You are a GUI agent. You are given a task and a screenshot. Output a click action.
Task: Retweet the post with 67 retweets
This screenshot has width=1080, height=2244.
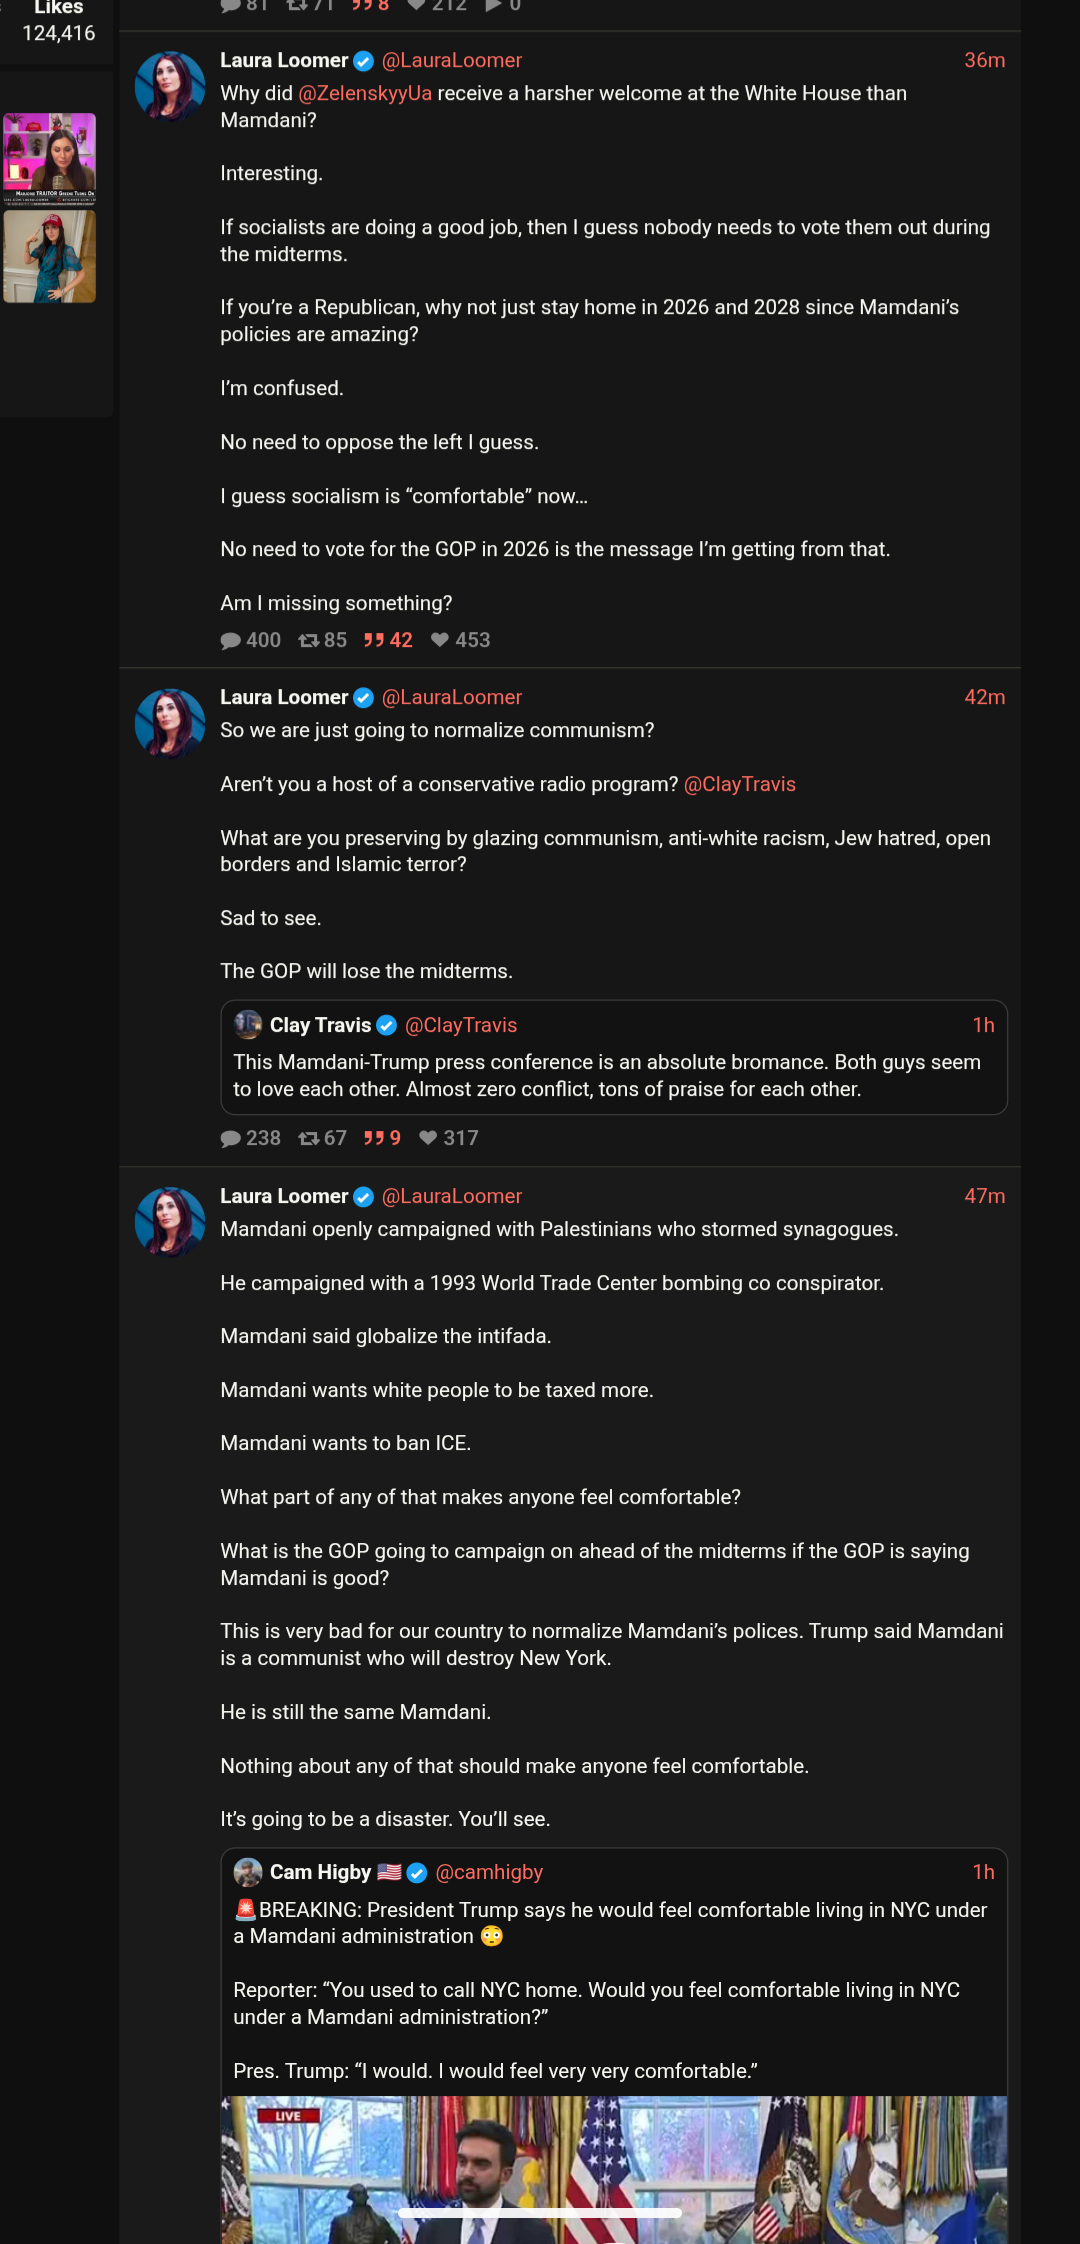point(309,1139)
